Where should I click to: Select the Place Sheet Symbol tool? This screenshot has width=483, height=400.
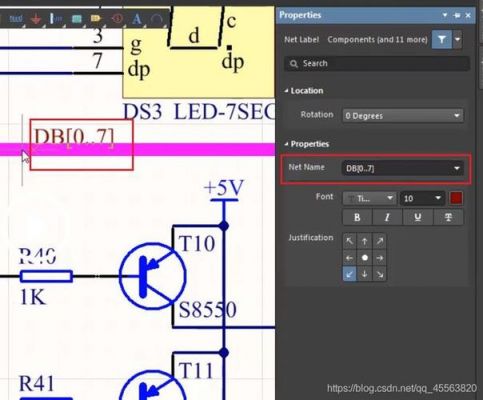[x=76, y=19]
